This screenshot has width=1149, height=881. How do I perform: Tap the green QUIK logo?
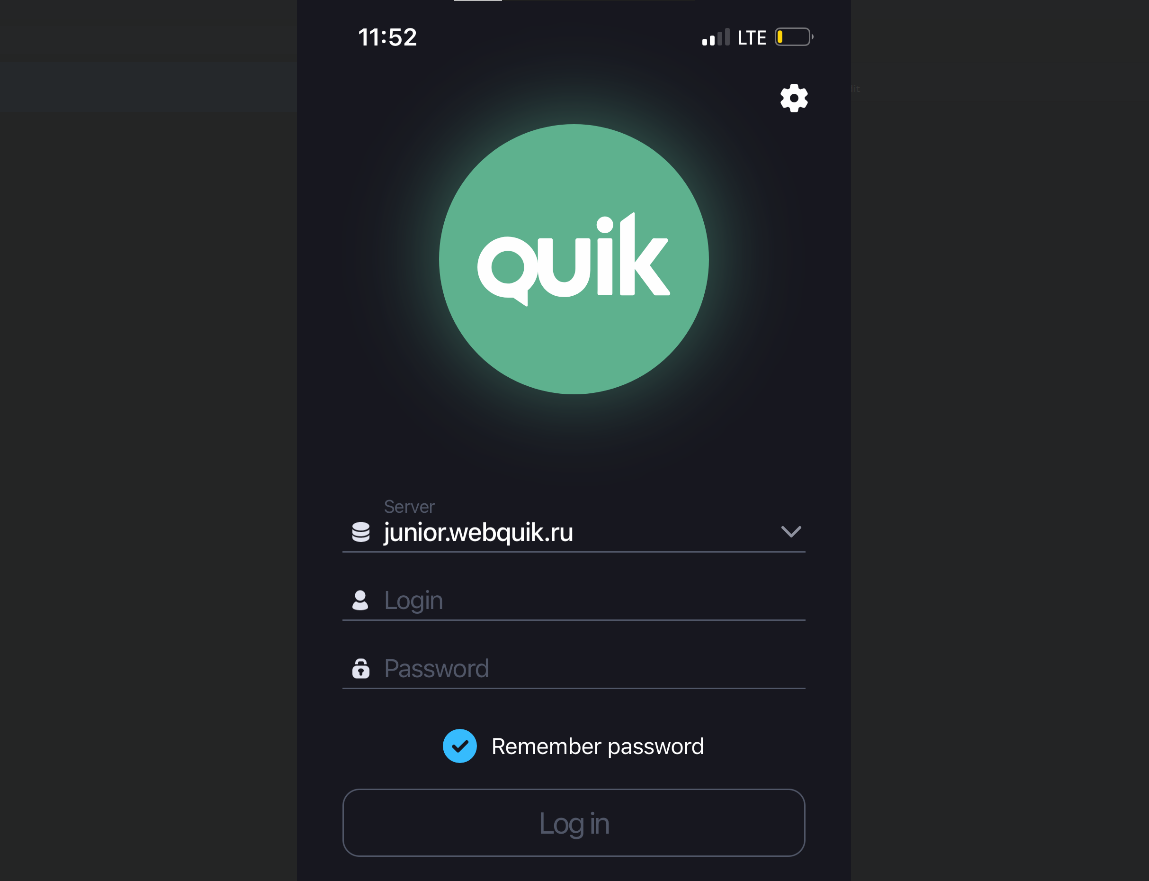coord(574,259)
